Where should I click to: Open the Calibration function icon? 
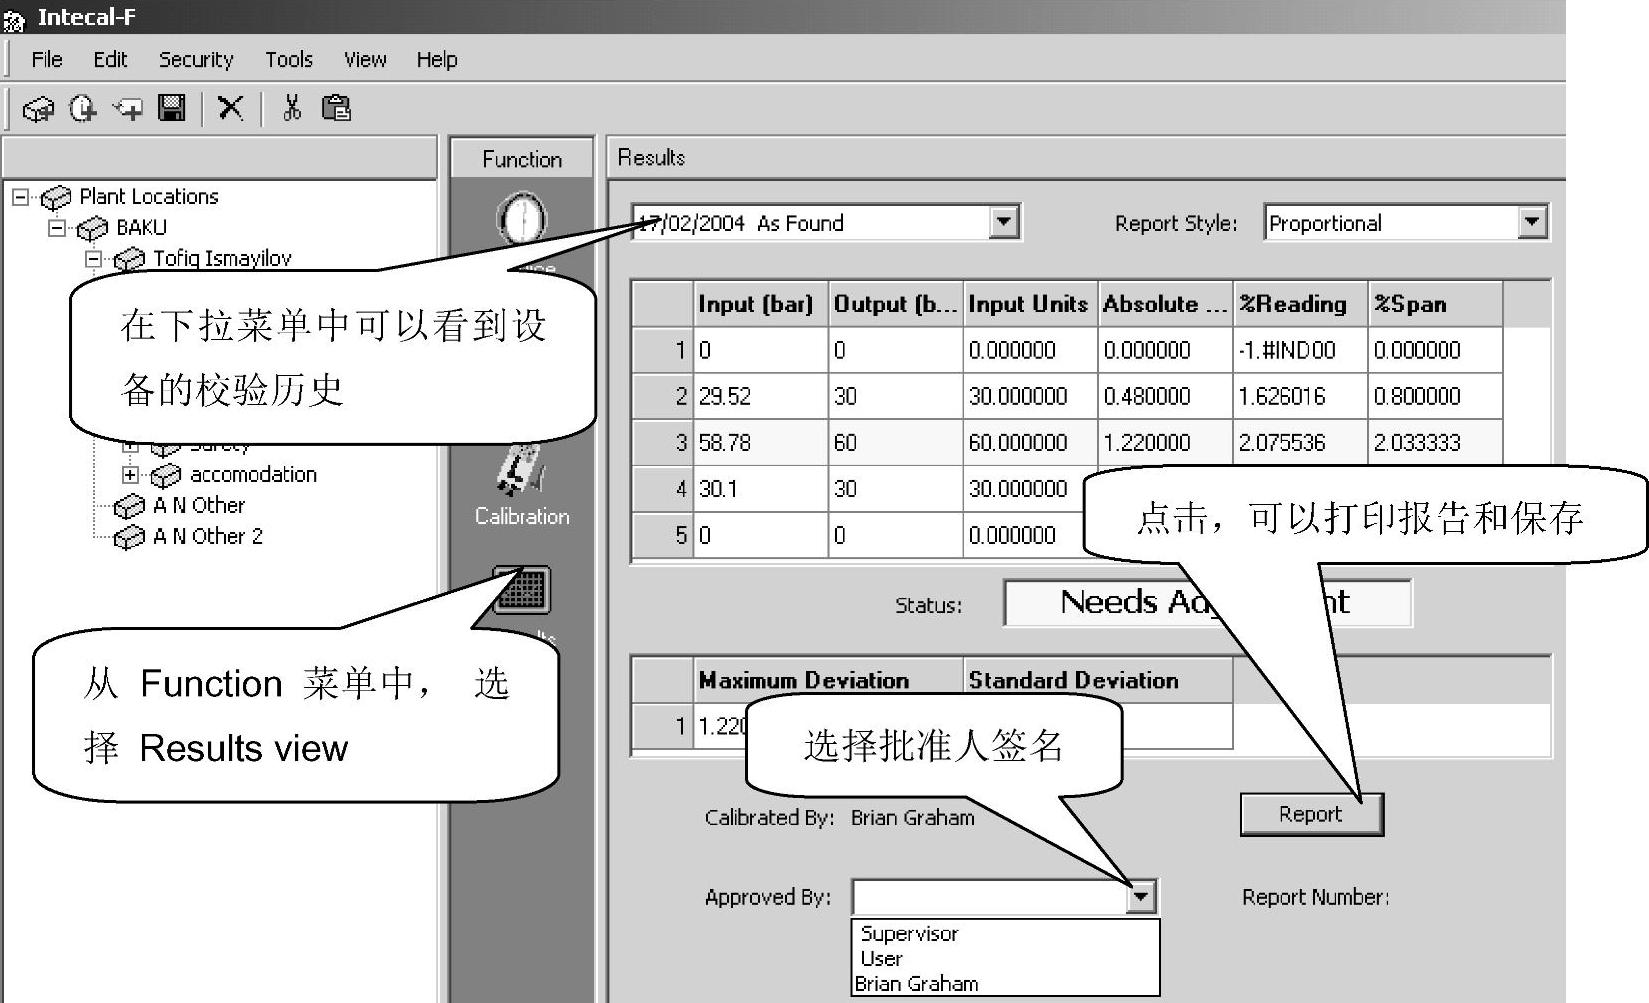click(522, 470)
